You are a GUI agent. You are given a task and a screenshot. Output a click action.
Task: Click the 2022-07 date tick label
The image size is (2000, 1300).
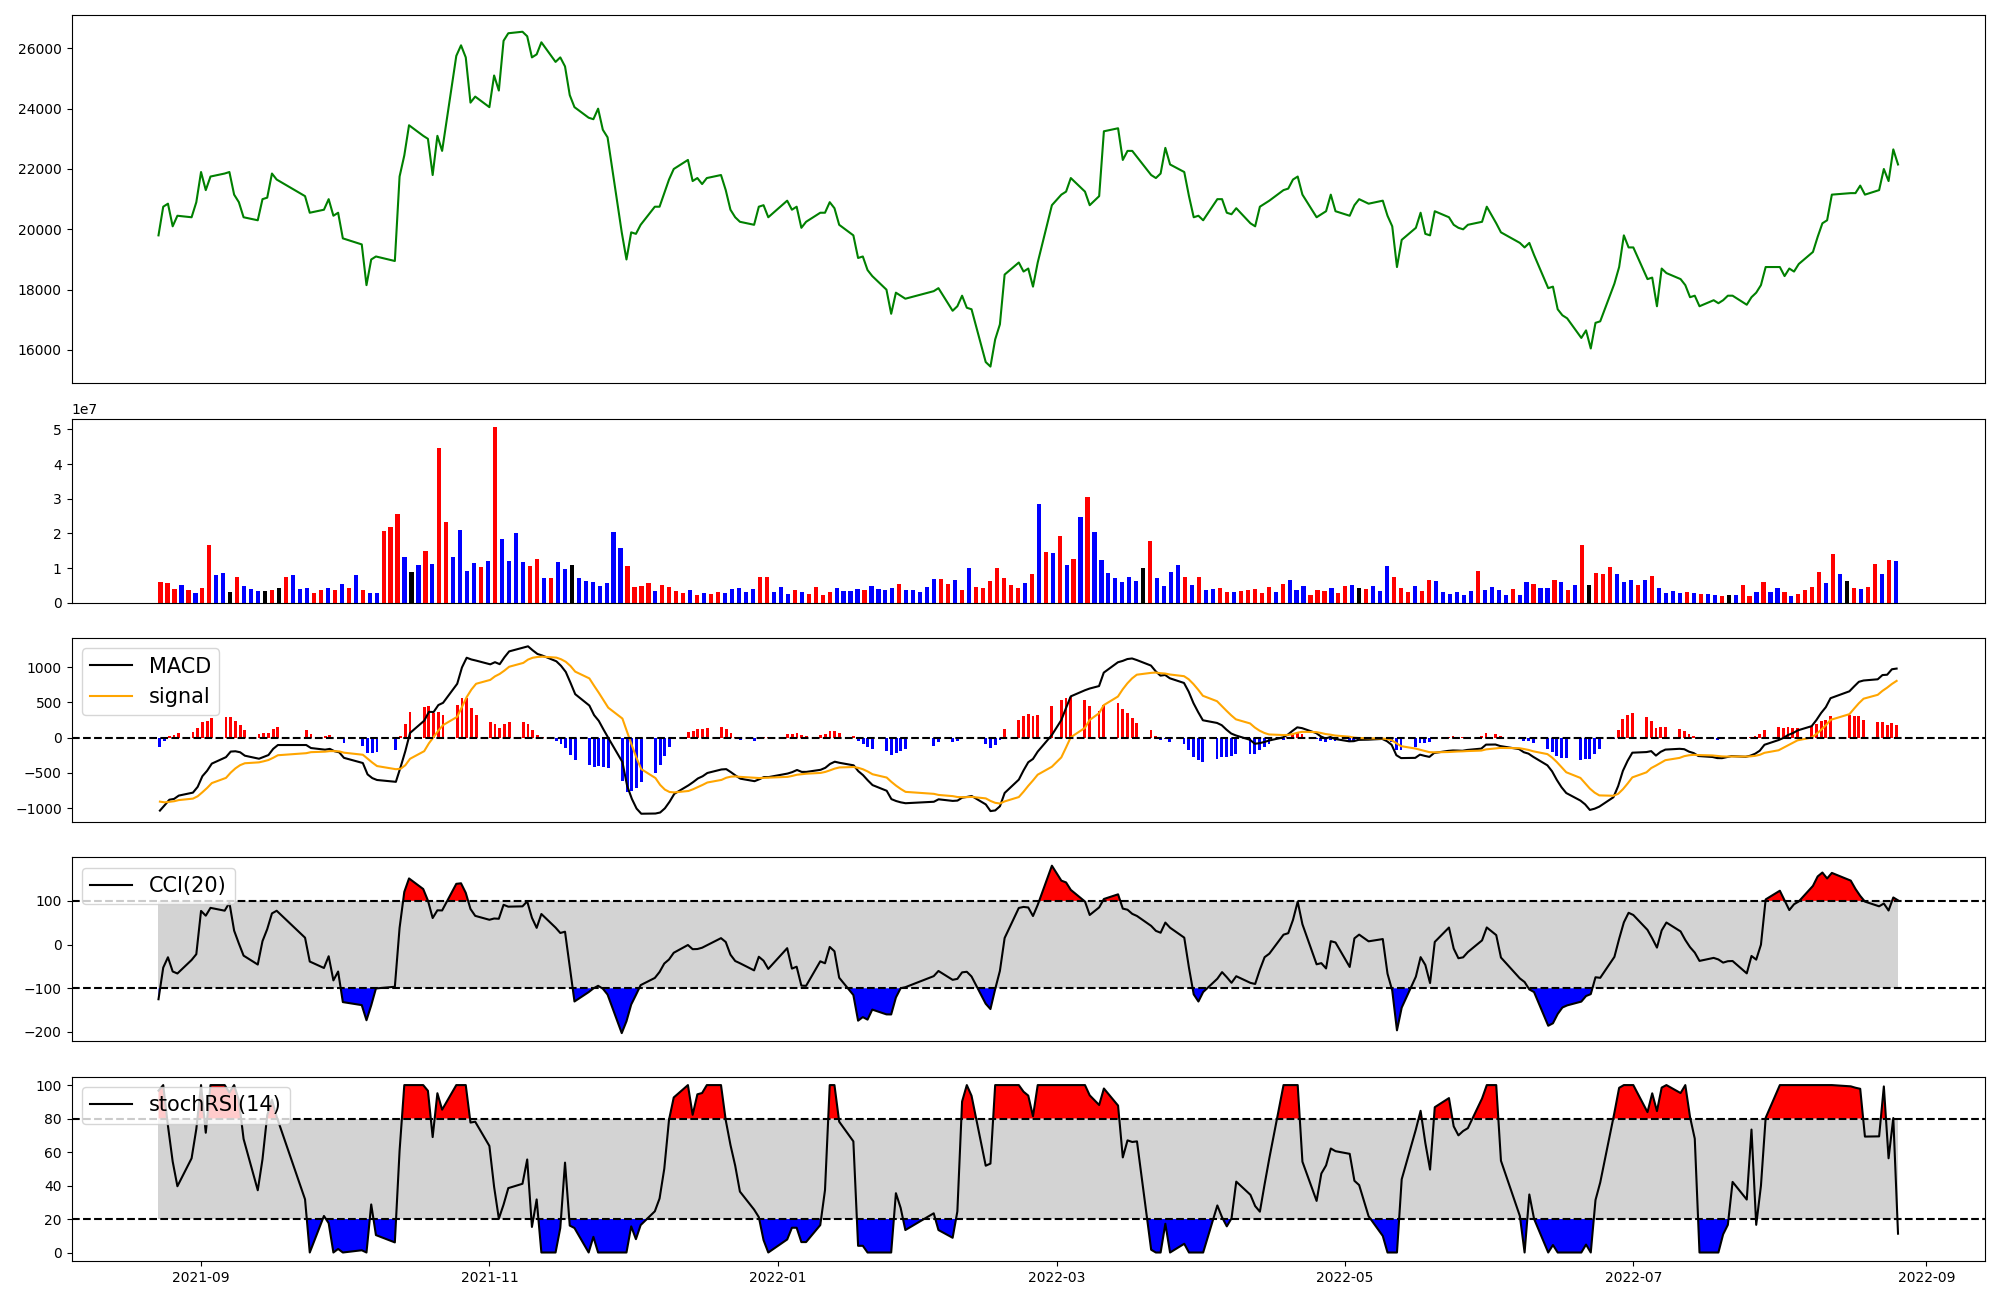coord(1633,1277)
